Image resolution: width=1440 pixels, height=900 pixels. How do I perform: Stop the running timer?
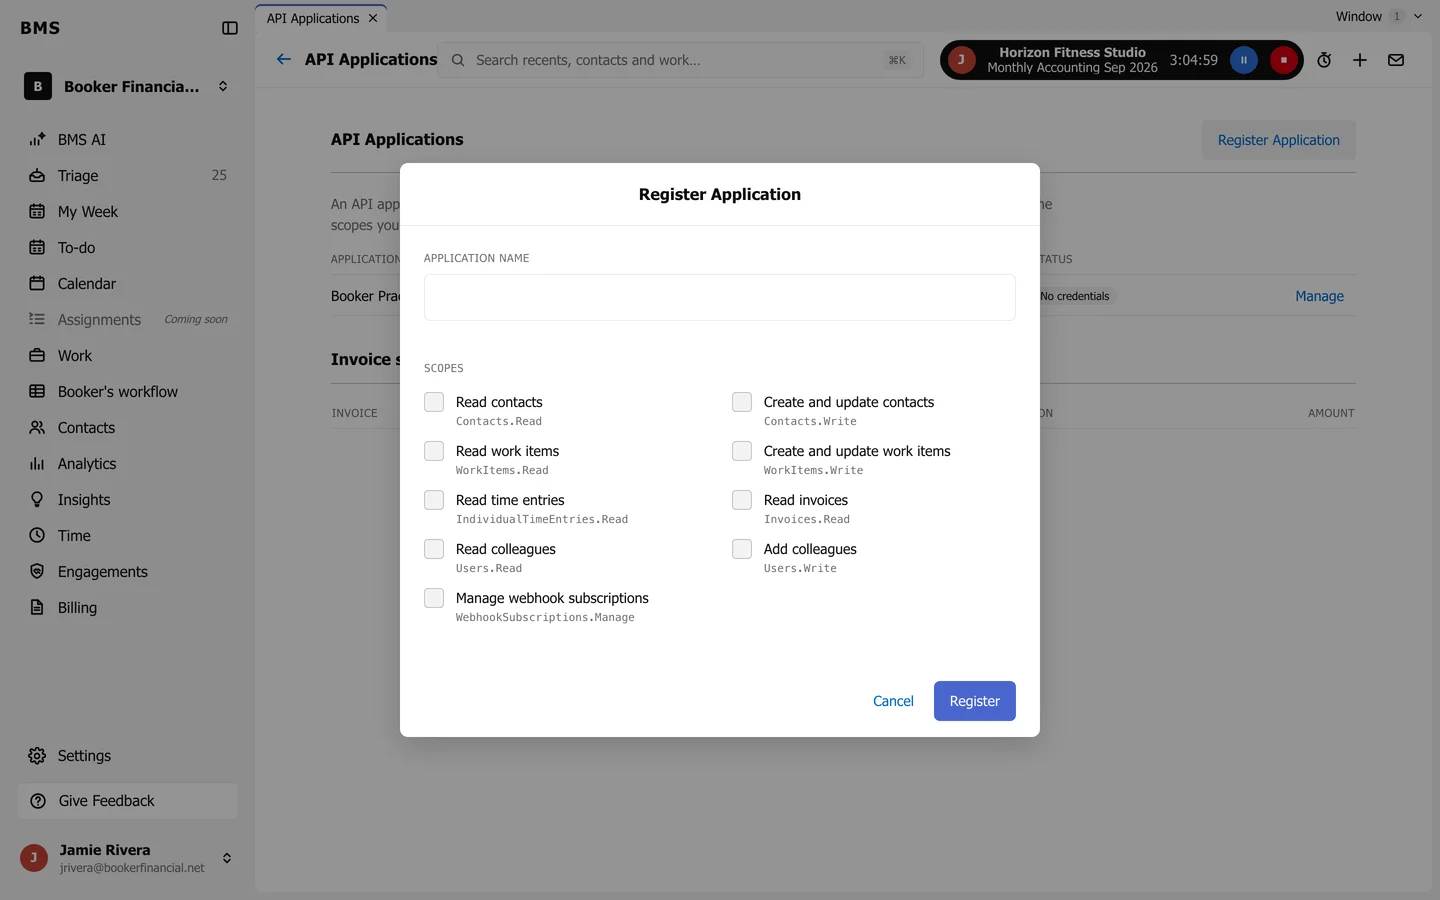pyautogui.click(x=1284, y=60)
